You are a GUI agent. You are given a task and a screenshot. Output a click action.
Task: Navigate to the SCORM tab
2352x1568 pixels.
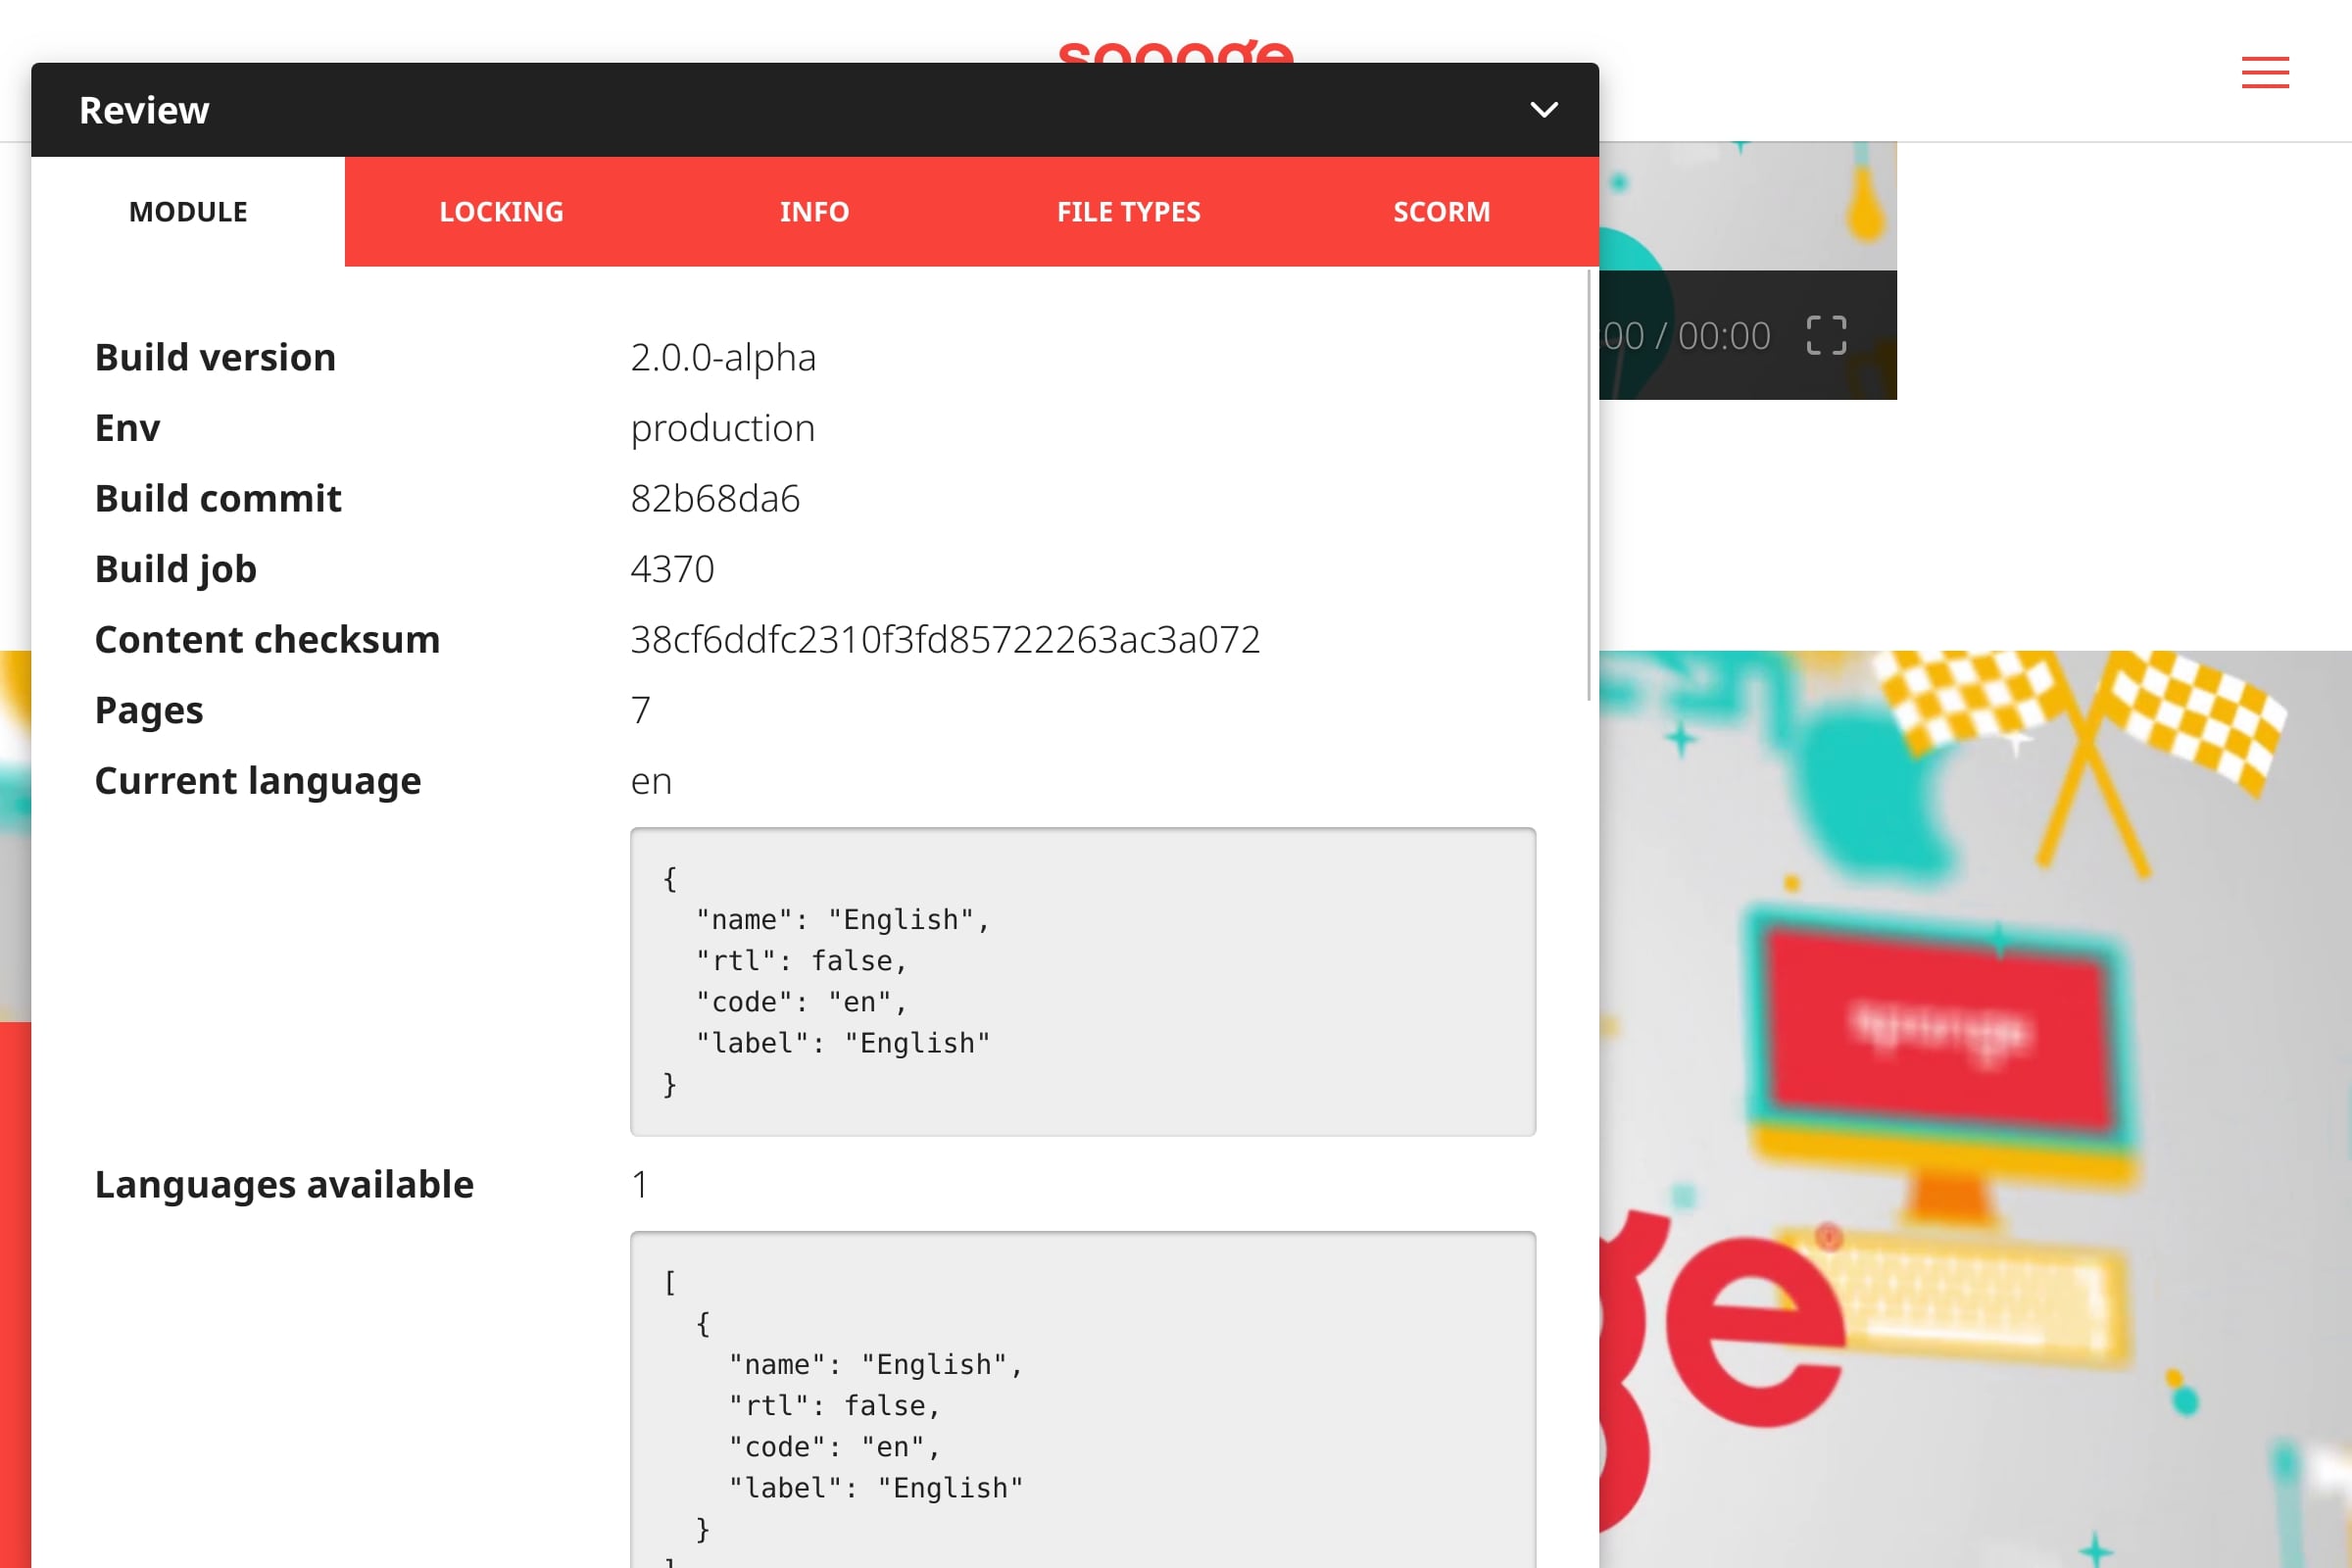pyautogui.click(x=1442, y=212)
